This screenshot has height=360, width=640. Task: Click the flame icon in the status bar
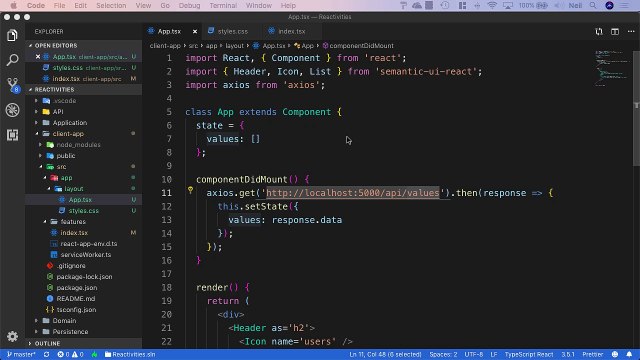coord(94,354)
